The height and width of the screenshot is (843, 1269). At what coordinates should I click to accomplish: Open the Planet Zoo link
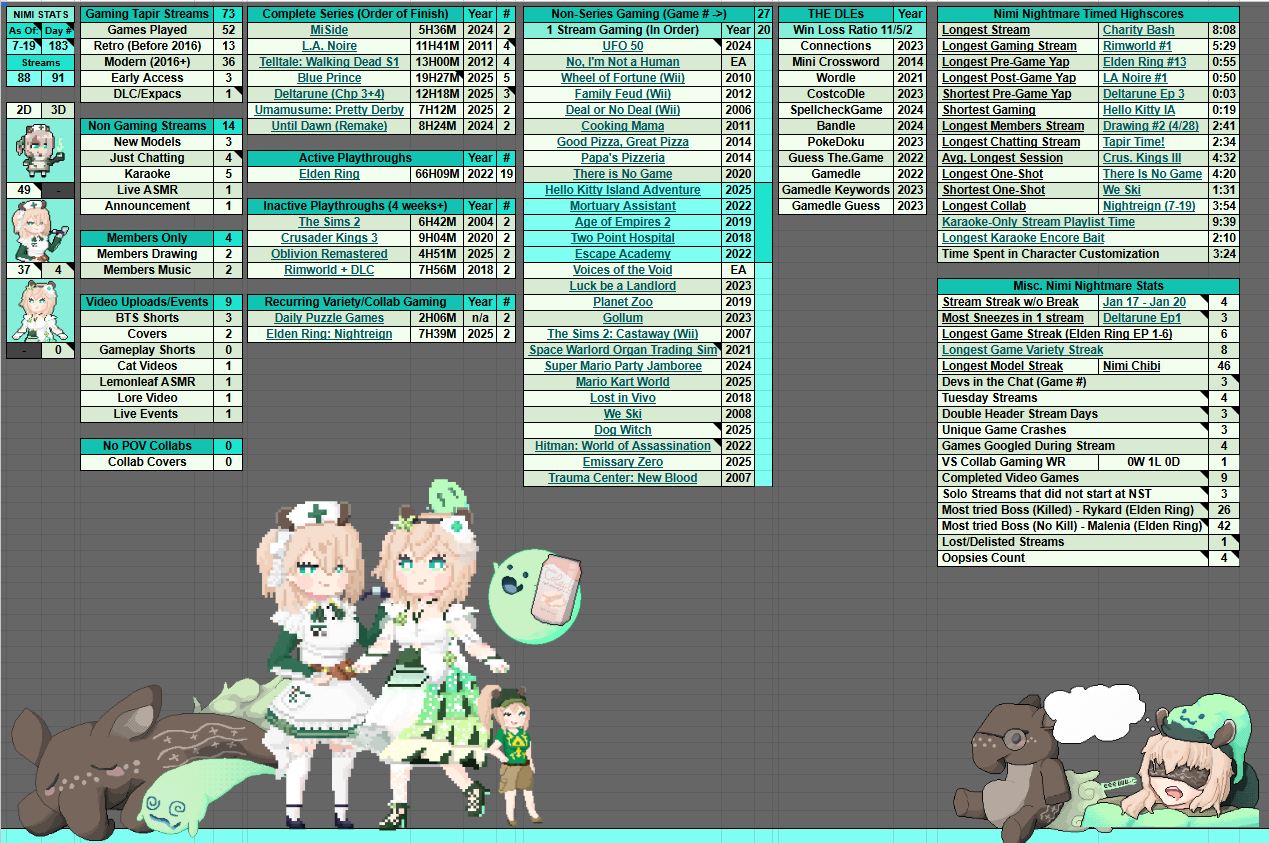click(x=623, y=302)
